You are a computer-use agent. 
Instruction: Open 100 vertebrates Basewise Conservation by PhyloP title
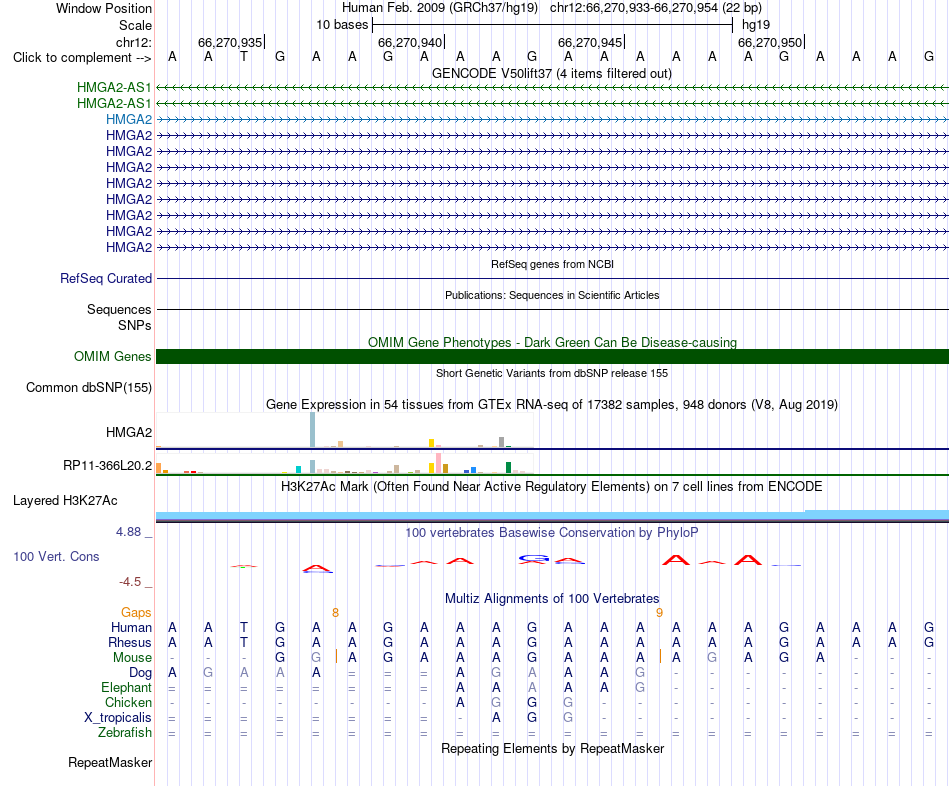click(551, 533)
